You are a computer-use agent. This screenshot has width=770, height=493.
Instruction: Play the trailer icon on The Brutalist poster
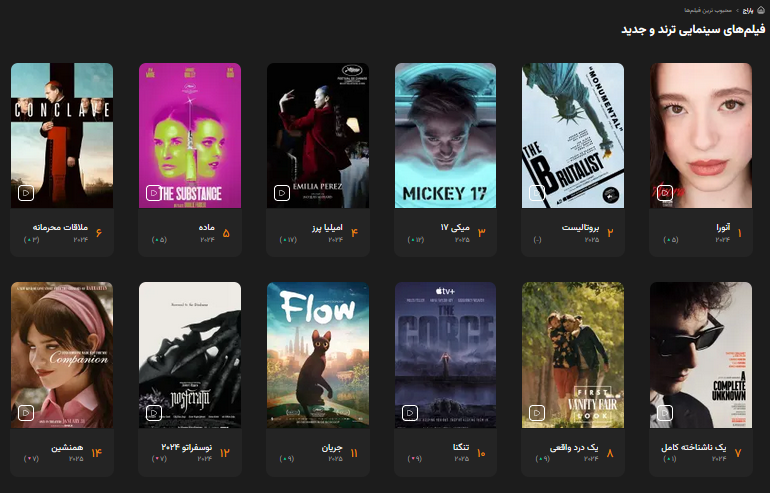pos(537,193)
